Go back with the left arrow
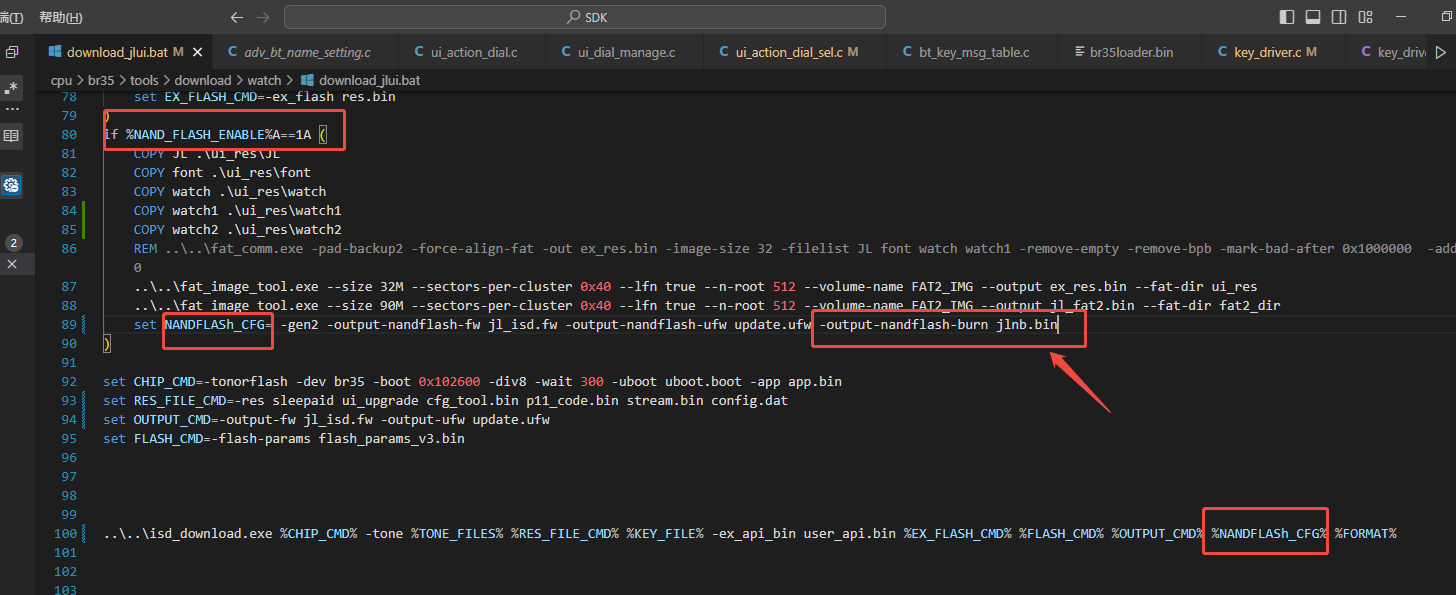The width and height of the screenshot is (1456, 595). click(x=236, y=17)
